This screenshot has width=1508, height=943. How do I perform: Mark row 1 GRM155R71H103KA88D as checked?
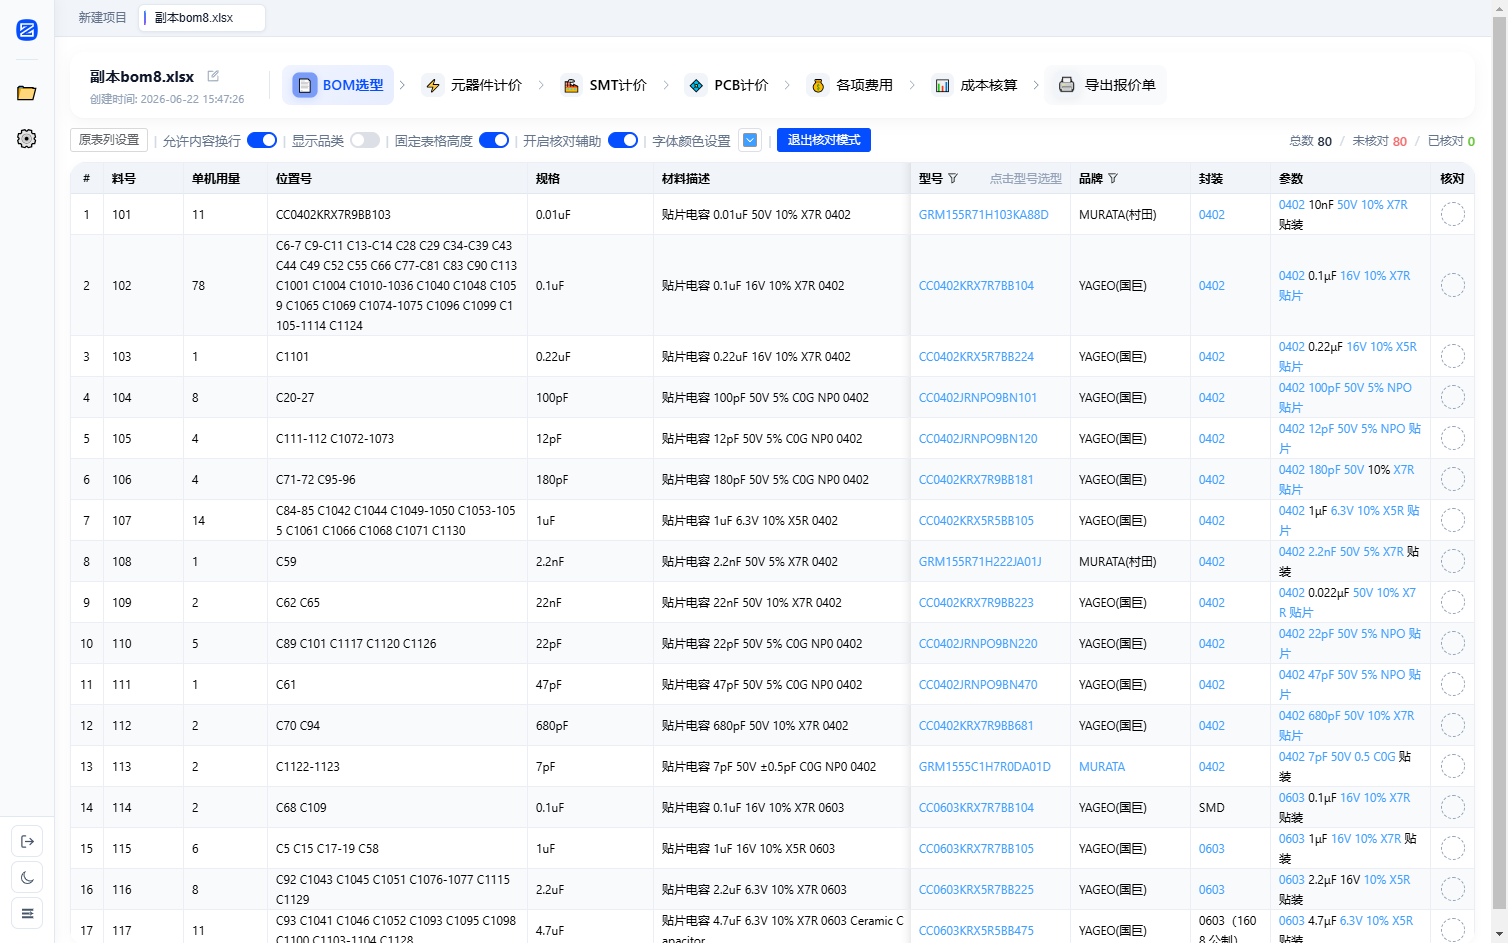pyautogui.click(x=1452, y=214)
